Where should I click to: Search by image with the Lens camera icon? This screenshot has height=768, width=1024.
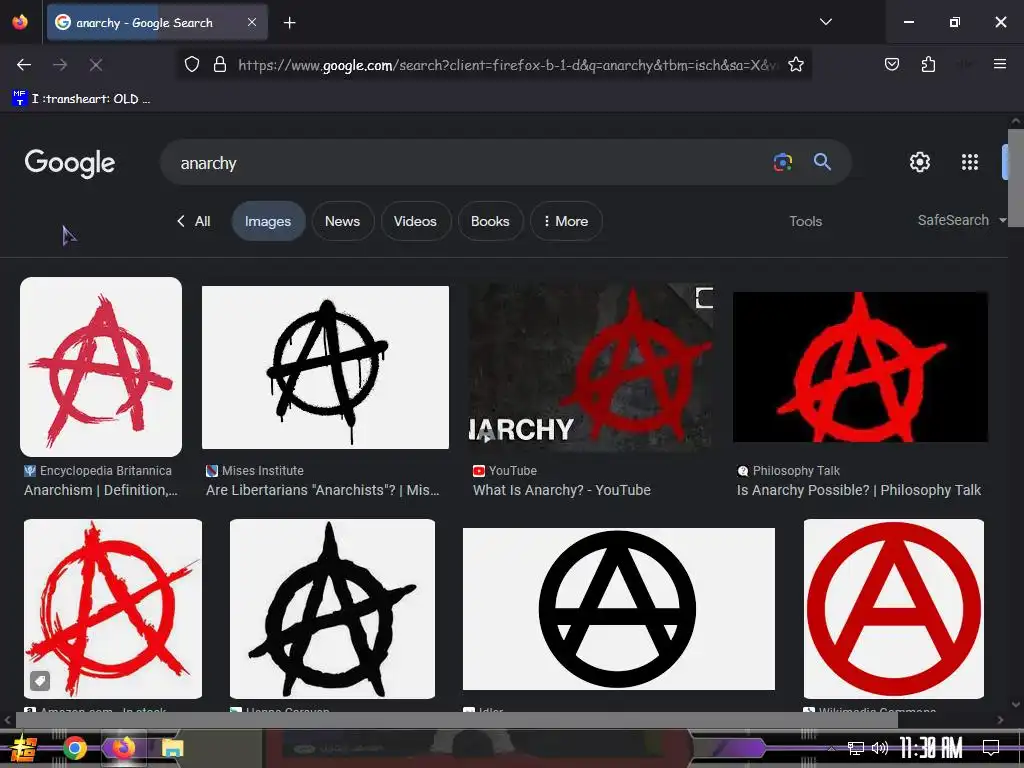point(782,162)
